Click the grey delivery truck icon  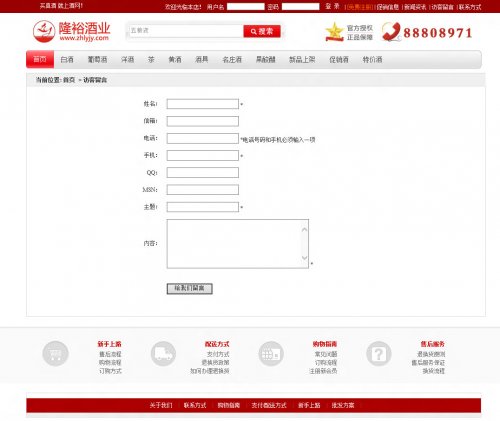163,353
